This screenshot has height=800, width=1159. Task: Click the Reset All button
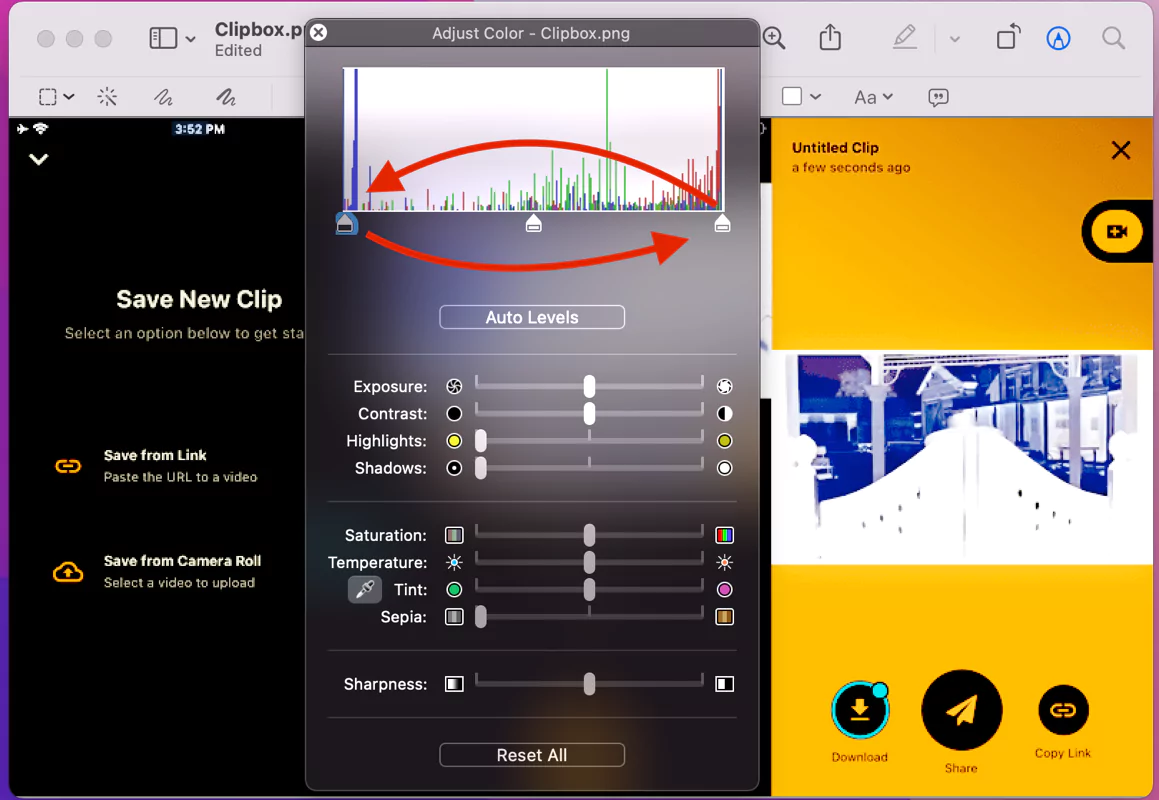coord(531,755)
